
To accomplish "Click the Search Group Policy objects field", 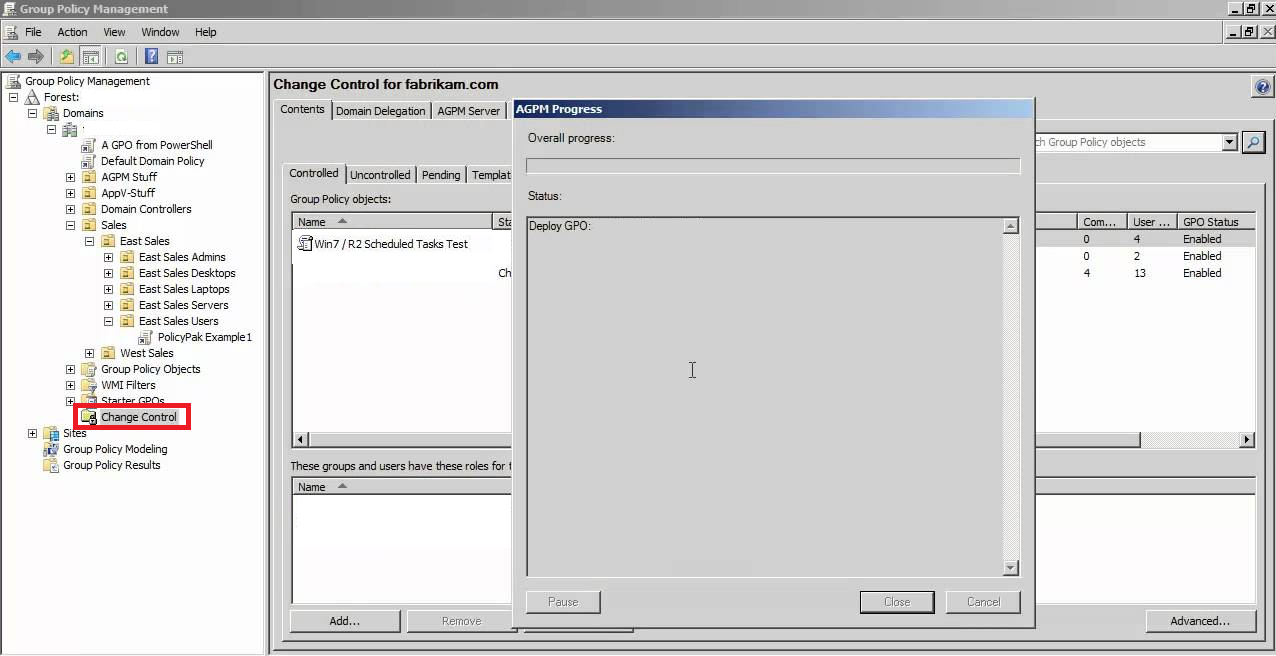I will point(1128,142).
